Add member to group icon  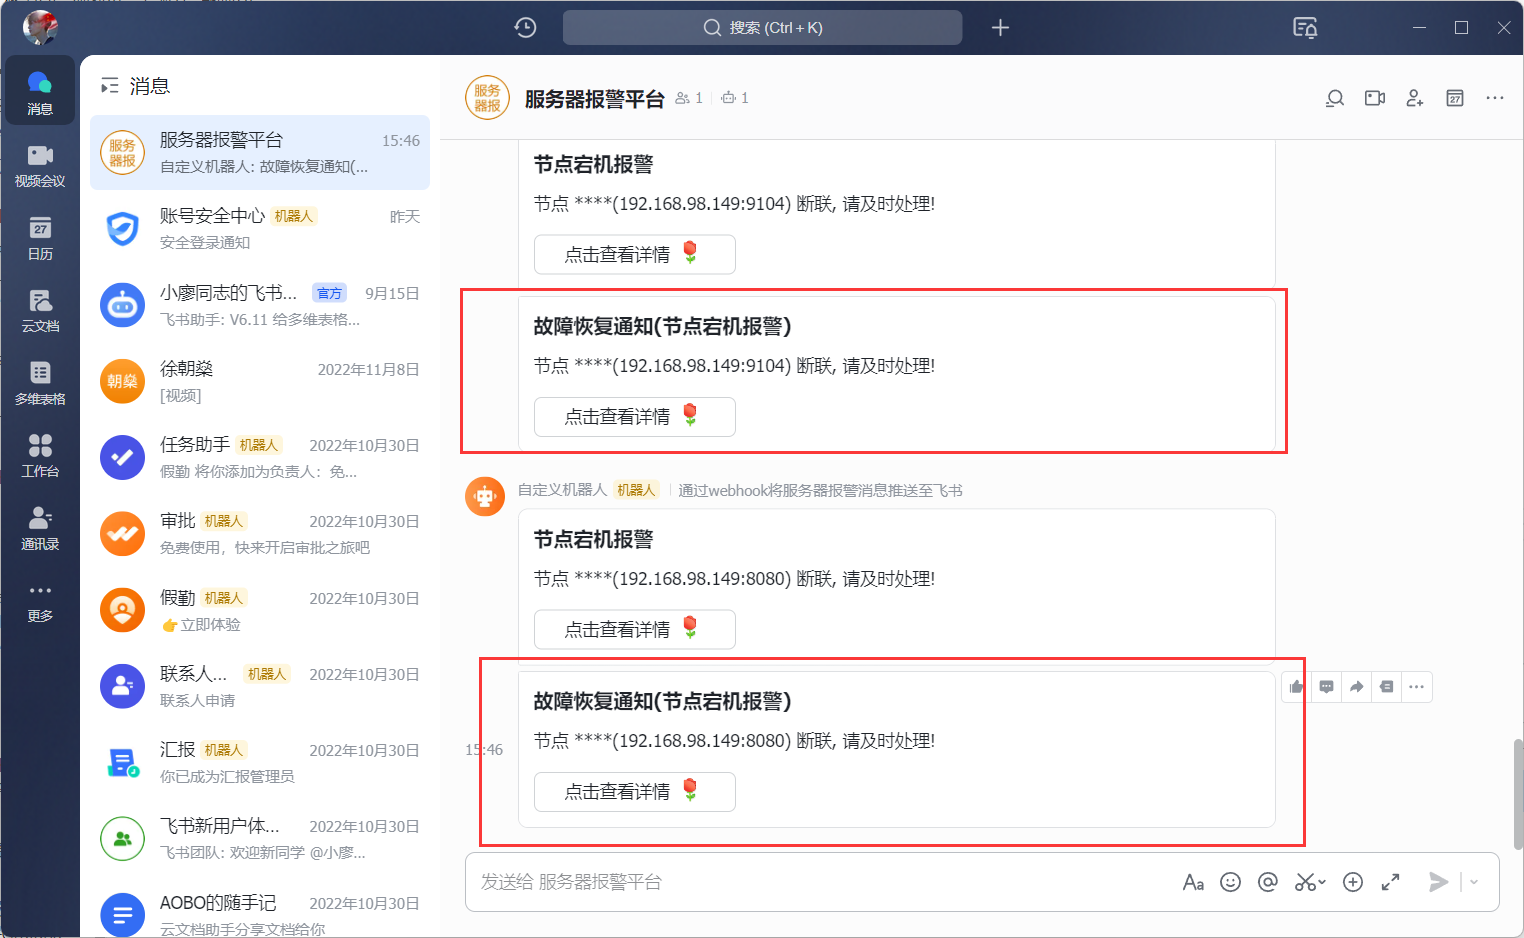[1415, 98]
